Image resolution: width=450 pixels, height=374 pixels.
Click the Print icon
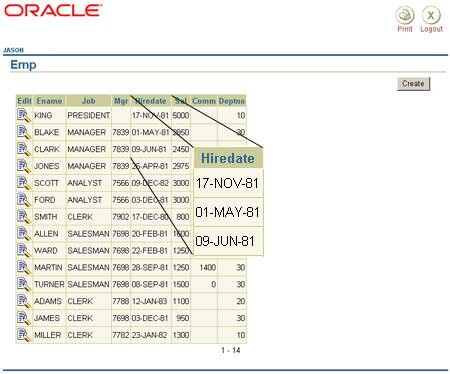pos(405,15)
